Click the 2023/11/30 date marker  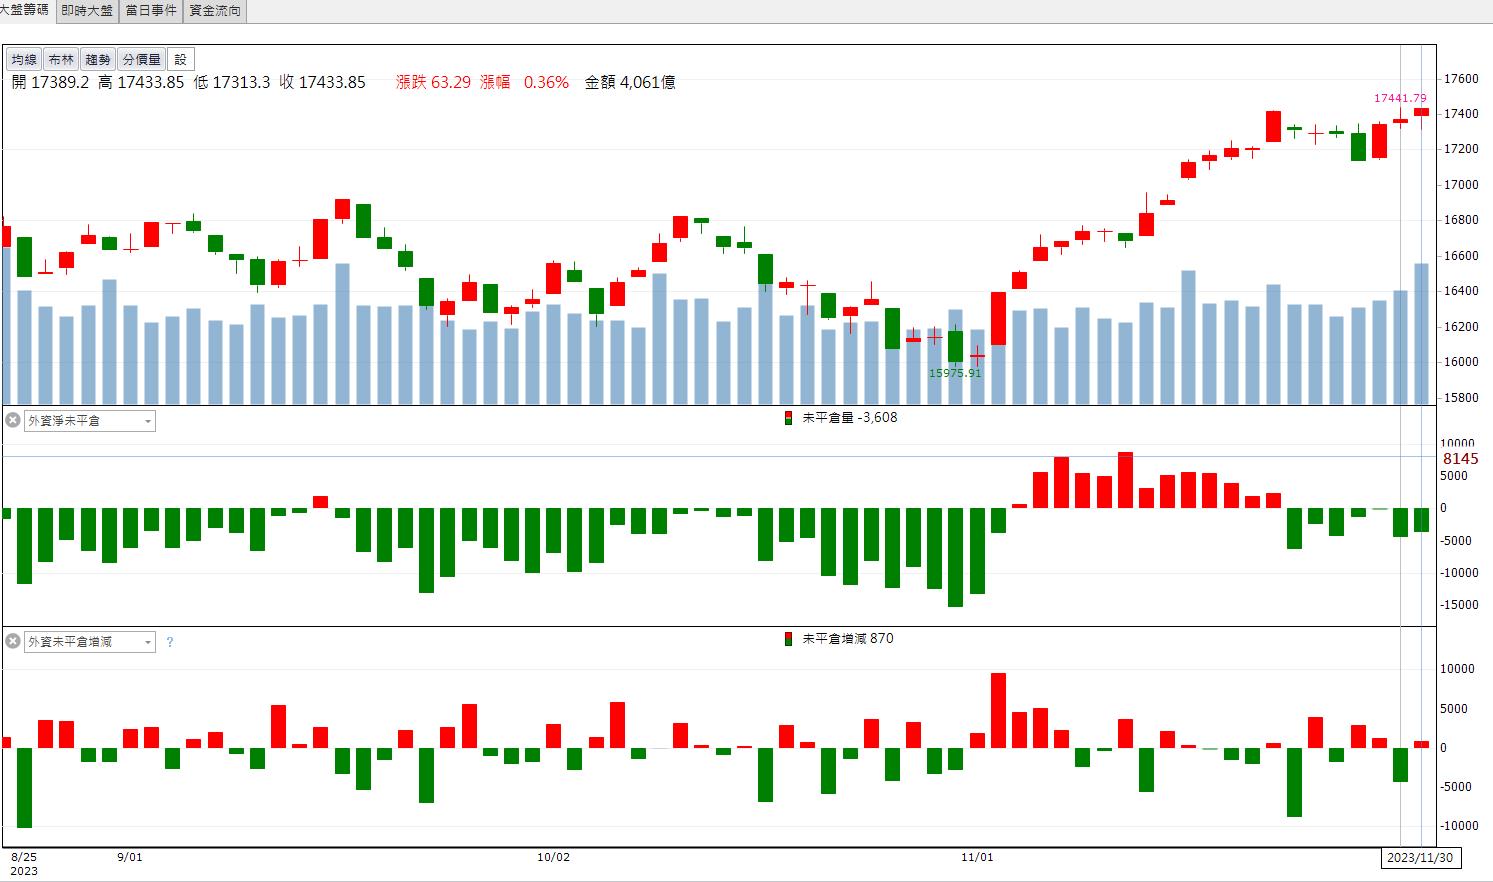[1420, 858]
